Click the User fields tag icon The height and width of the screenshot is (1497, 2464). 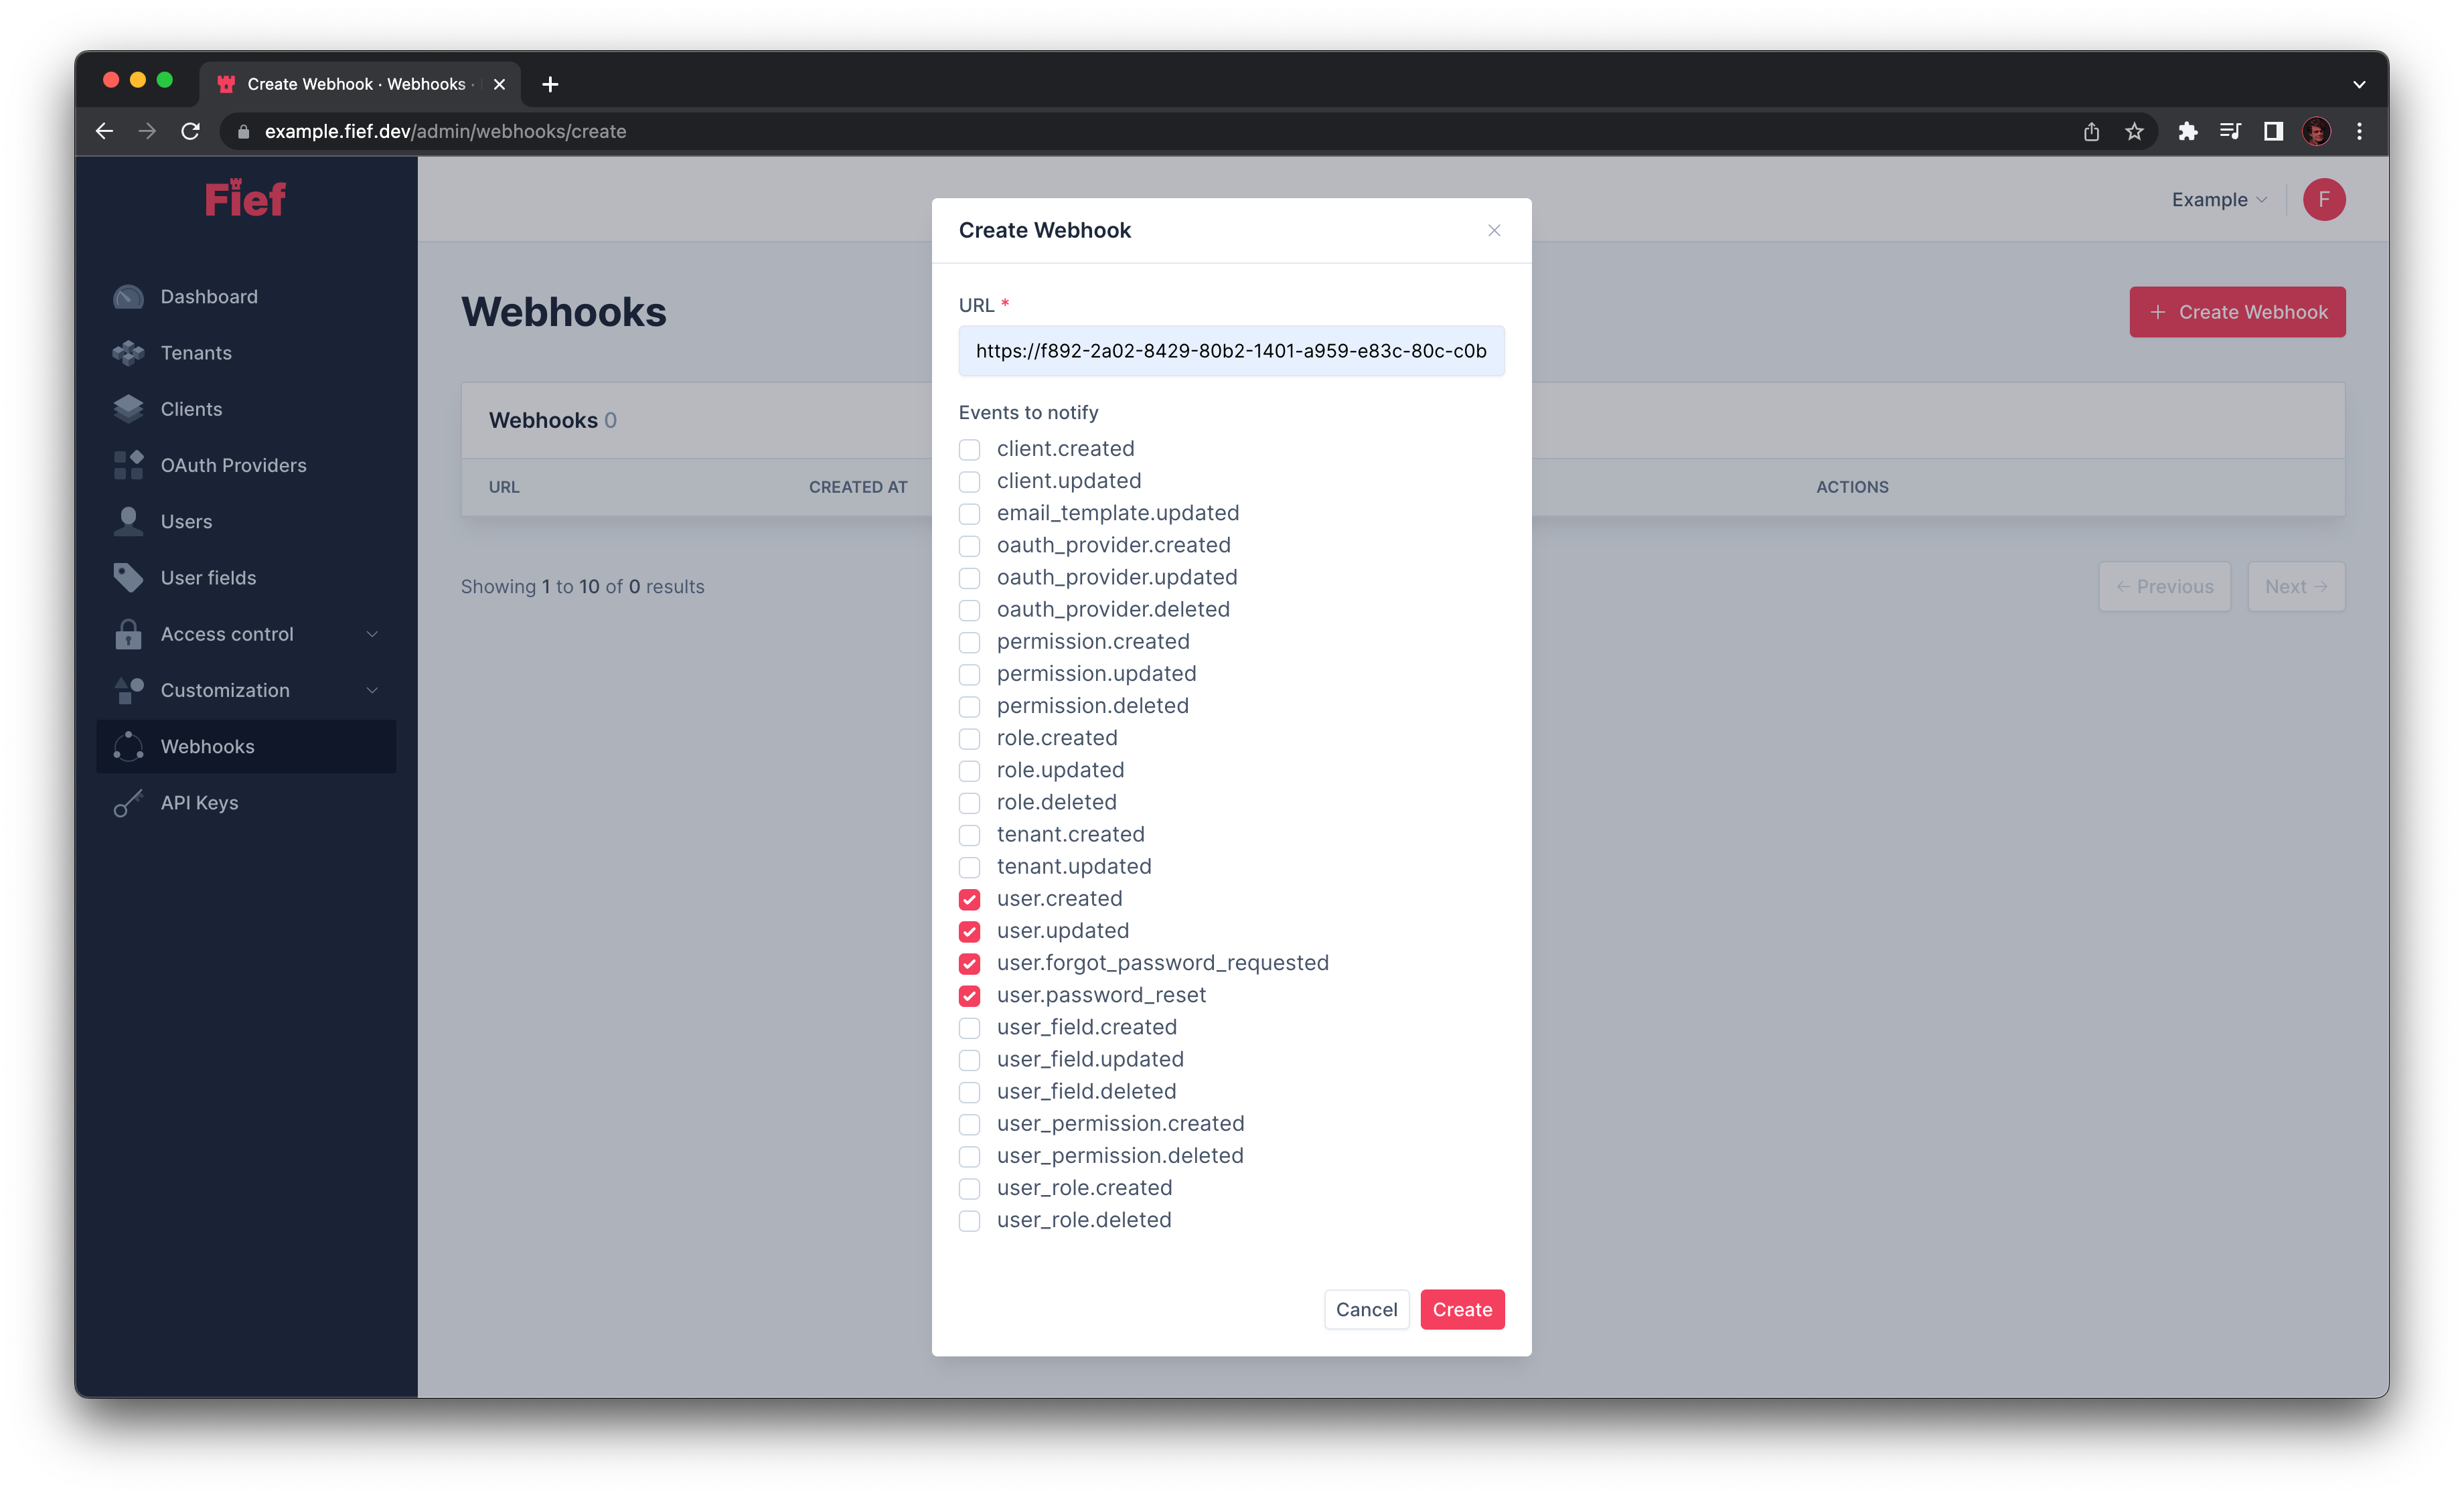(128, 577)
